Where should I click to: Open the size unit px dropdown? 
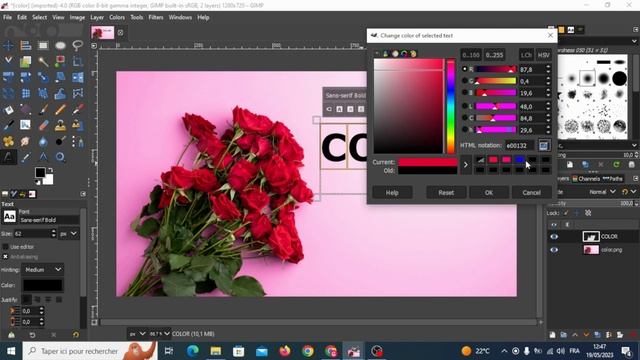(x=69, y=233)
